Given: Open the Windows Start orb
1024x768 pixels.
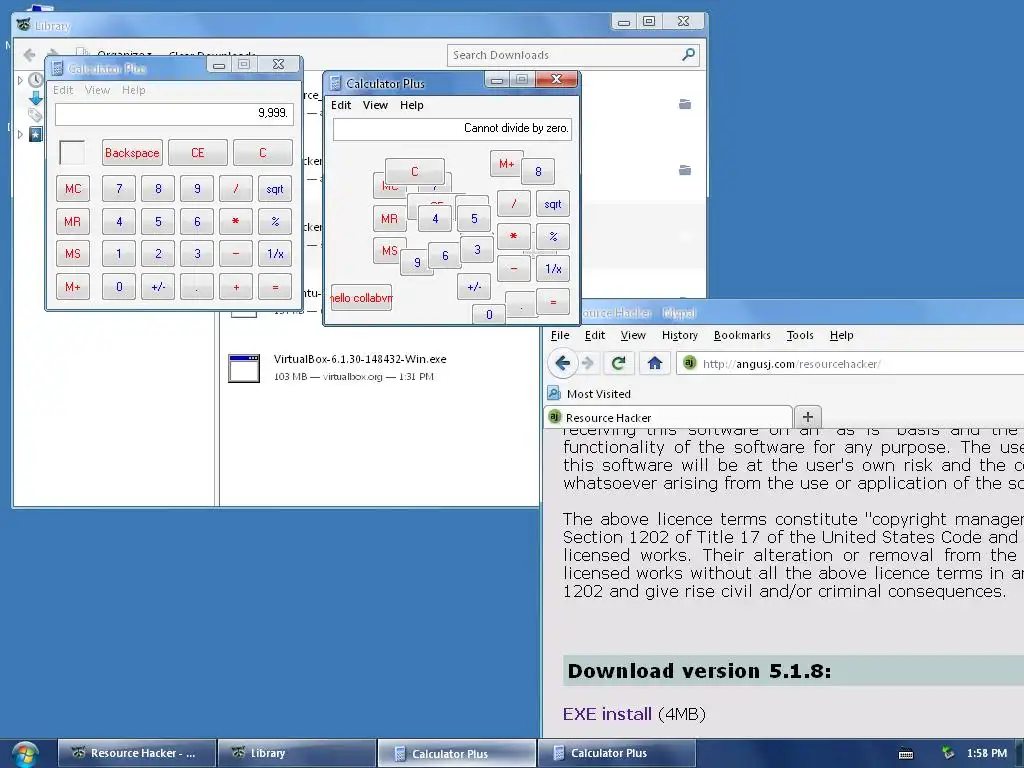Looking at the screenshot, I should (25, 754).
